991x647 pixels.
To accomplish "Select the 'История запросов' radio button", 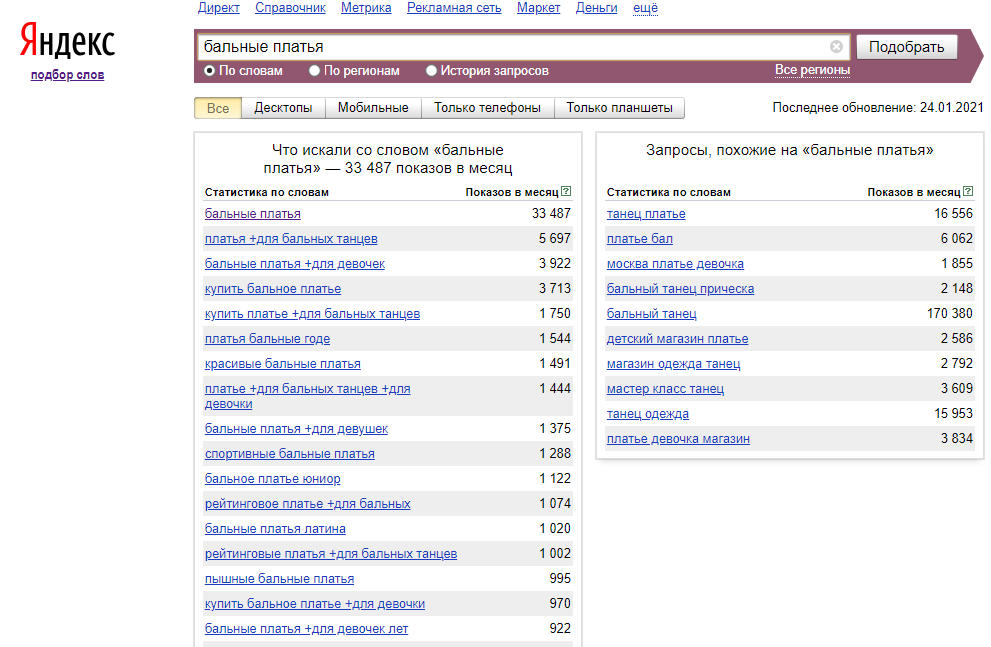I will [x=431, y=71].
